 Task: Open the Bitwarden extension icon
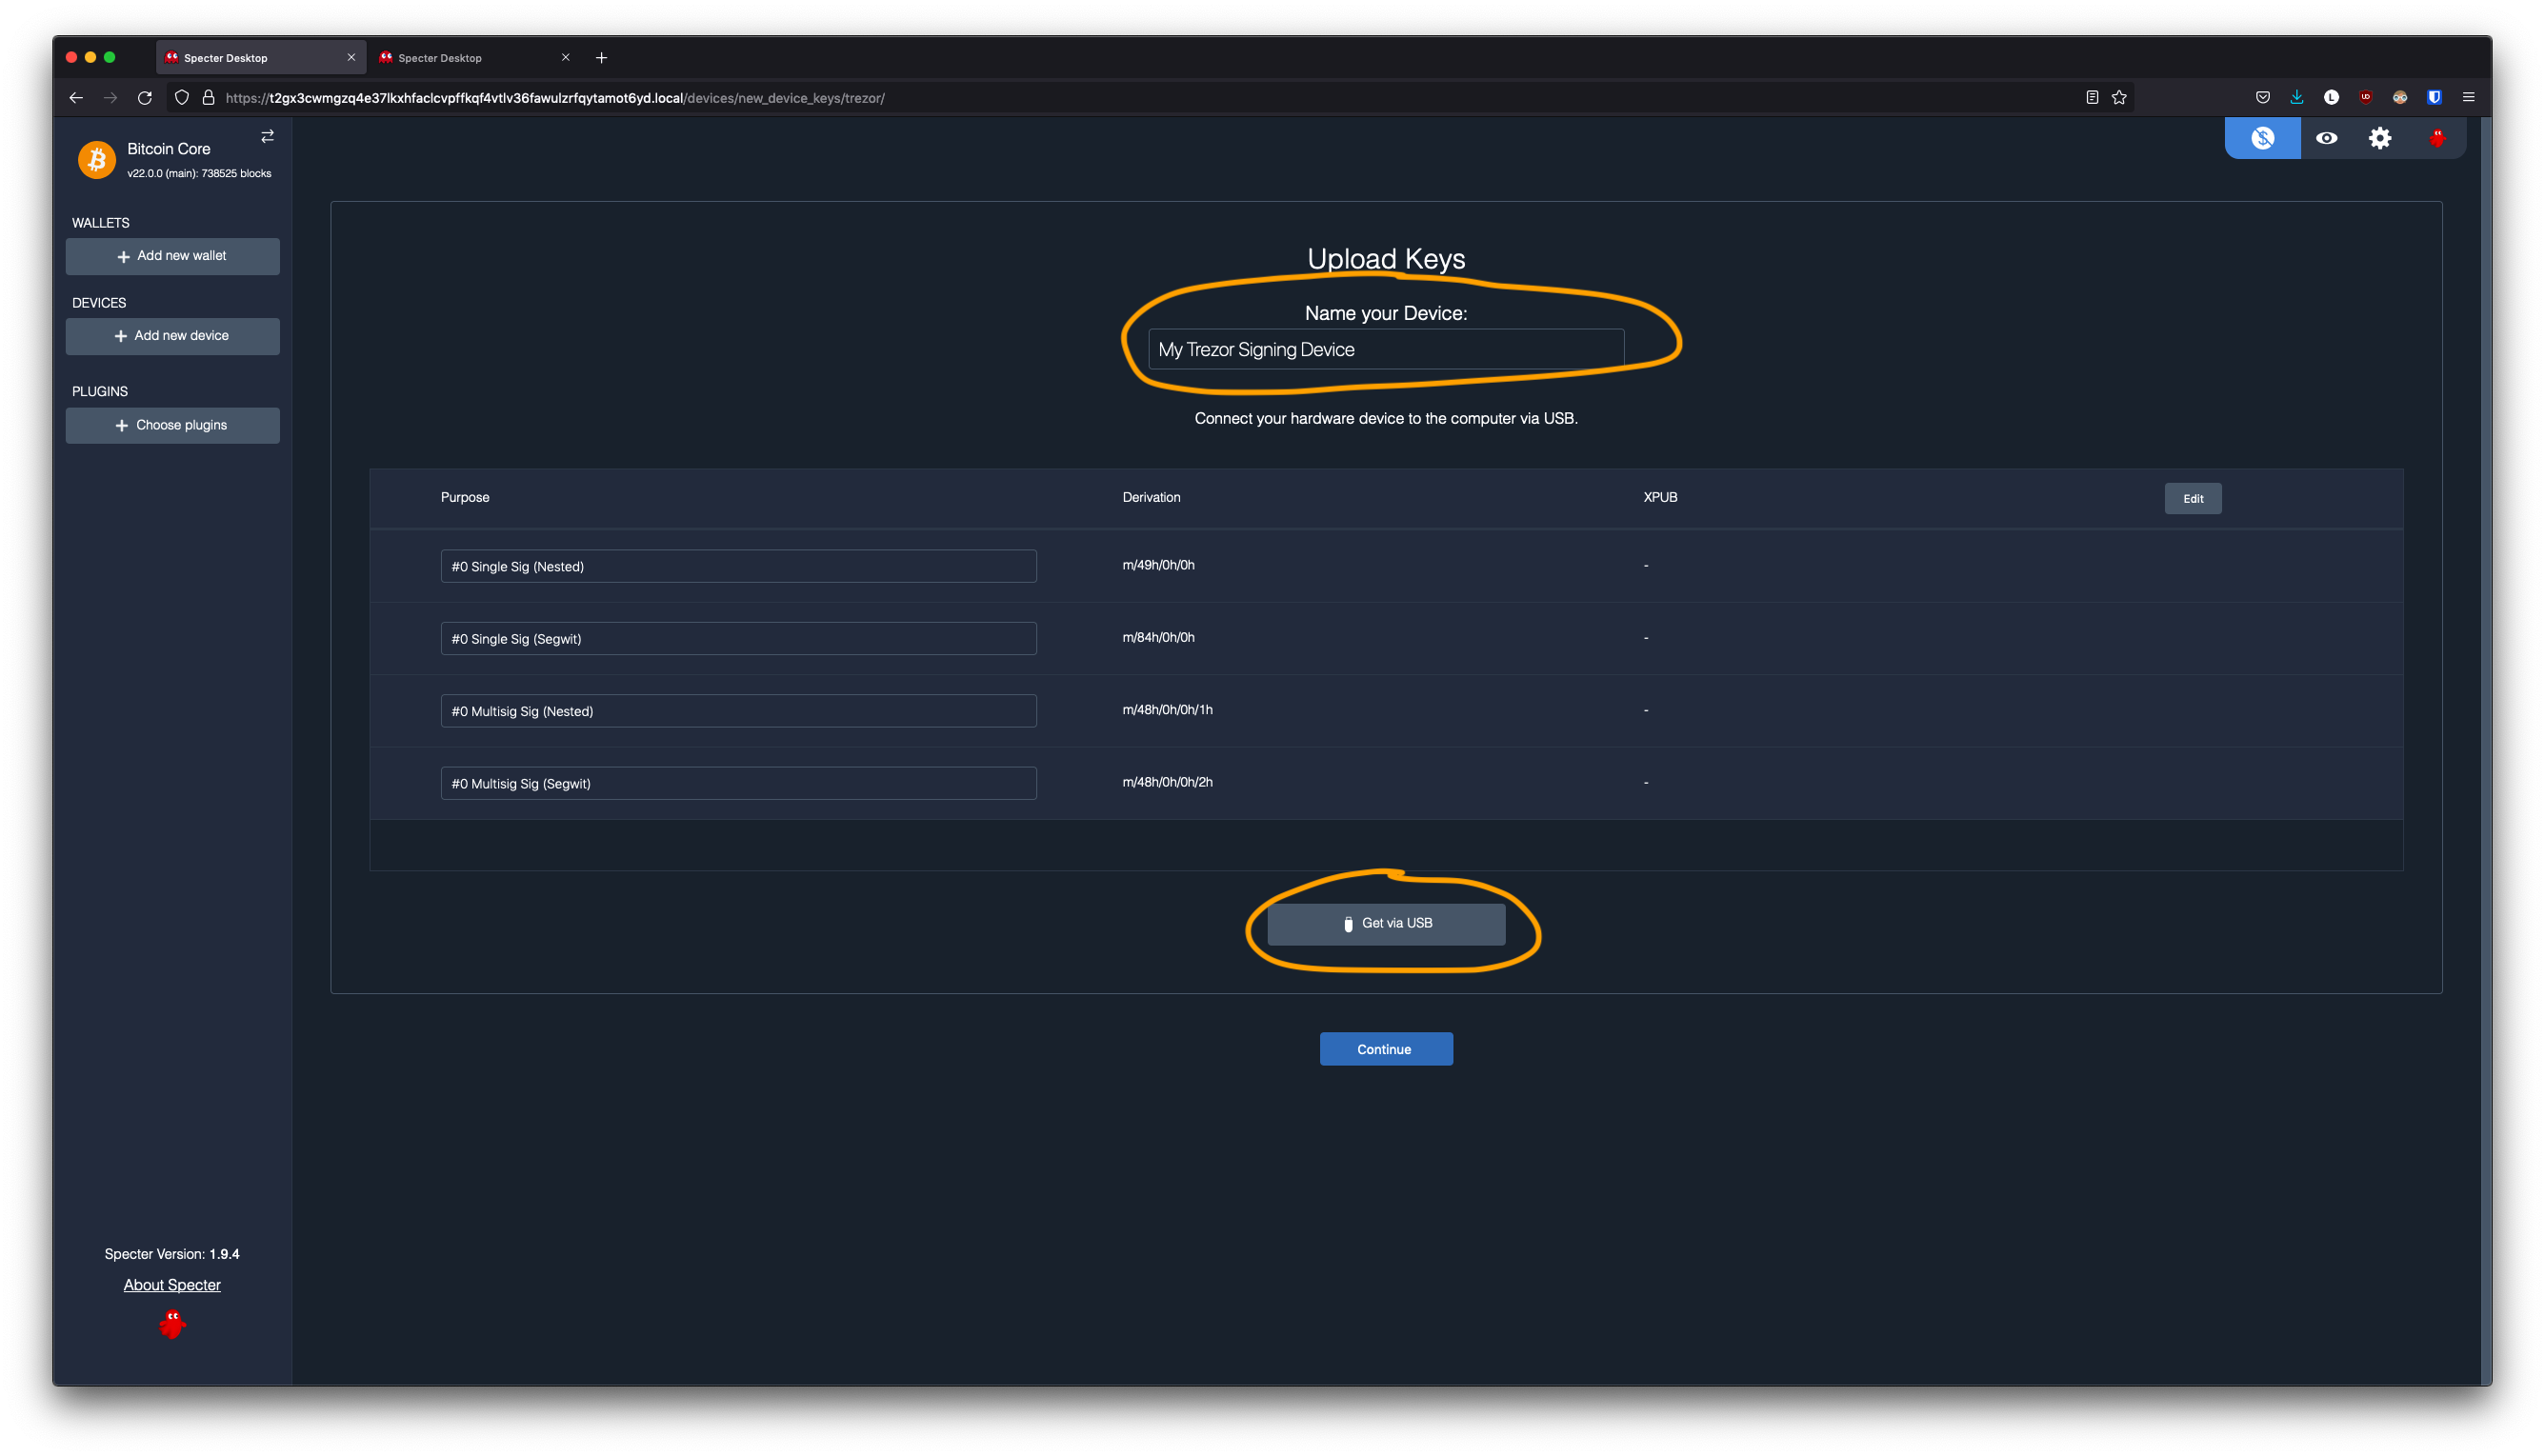(x=2434, y=97)
